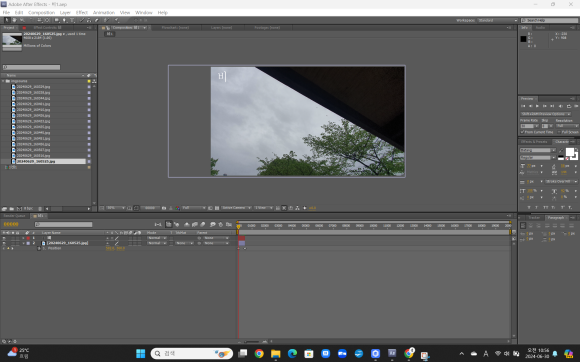Image resolution: width=580 pixels, height=362 pixels.
Task: Enable Frame Blending for the composition
Action: (x=195, y=224)
